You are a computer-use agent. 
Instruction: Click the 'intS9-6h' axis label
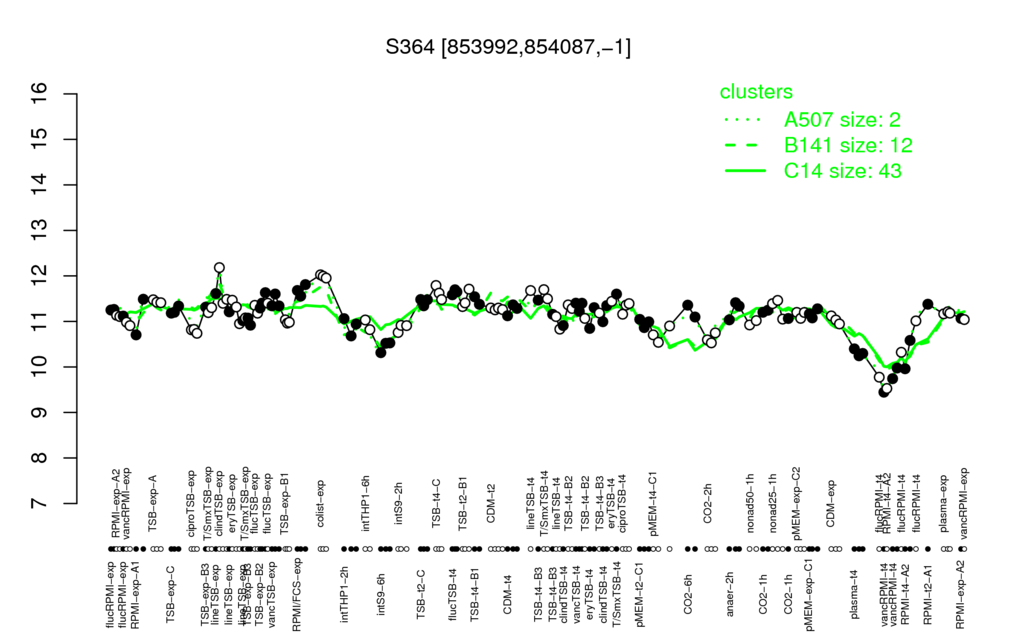click(382, 594)
